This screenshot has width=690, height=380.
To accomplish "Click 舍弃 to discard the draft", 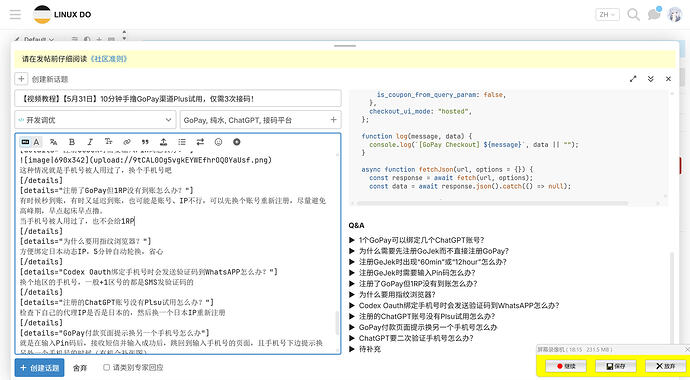I will coord(80,368).
